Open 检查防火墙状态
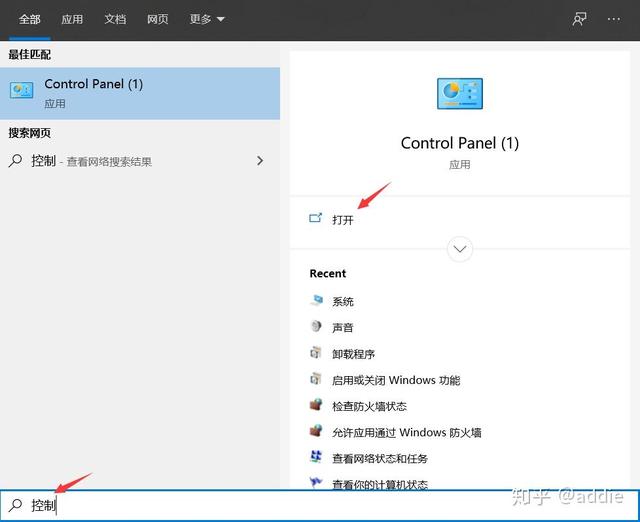 pos(369,406)
